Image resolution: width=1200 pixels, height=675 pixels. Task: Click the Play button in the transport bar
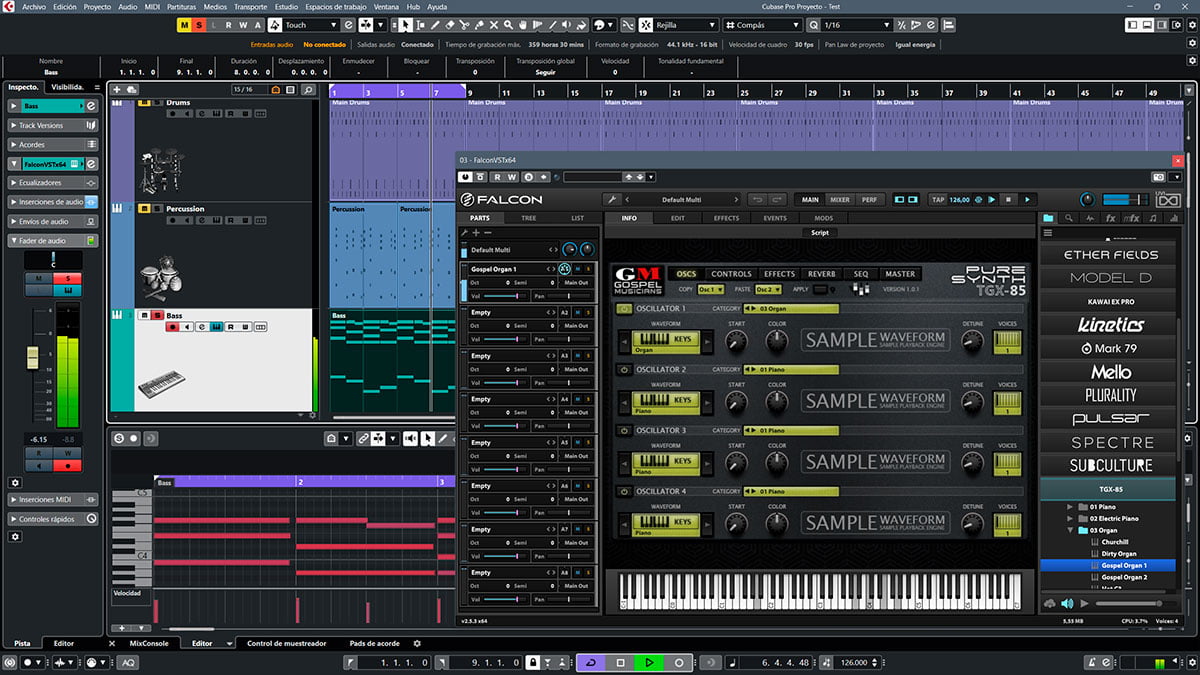pyautogui.click(x=649, y=662)
